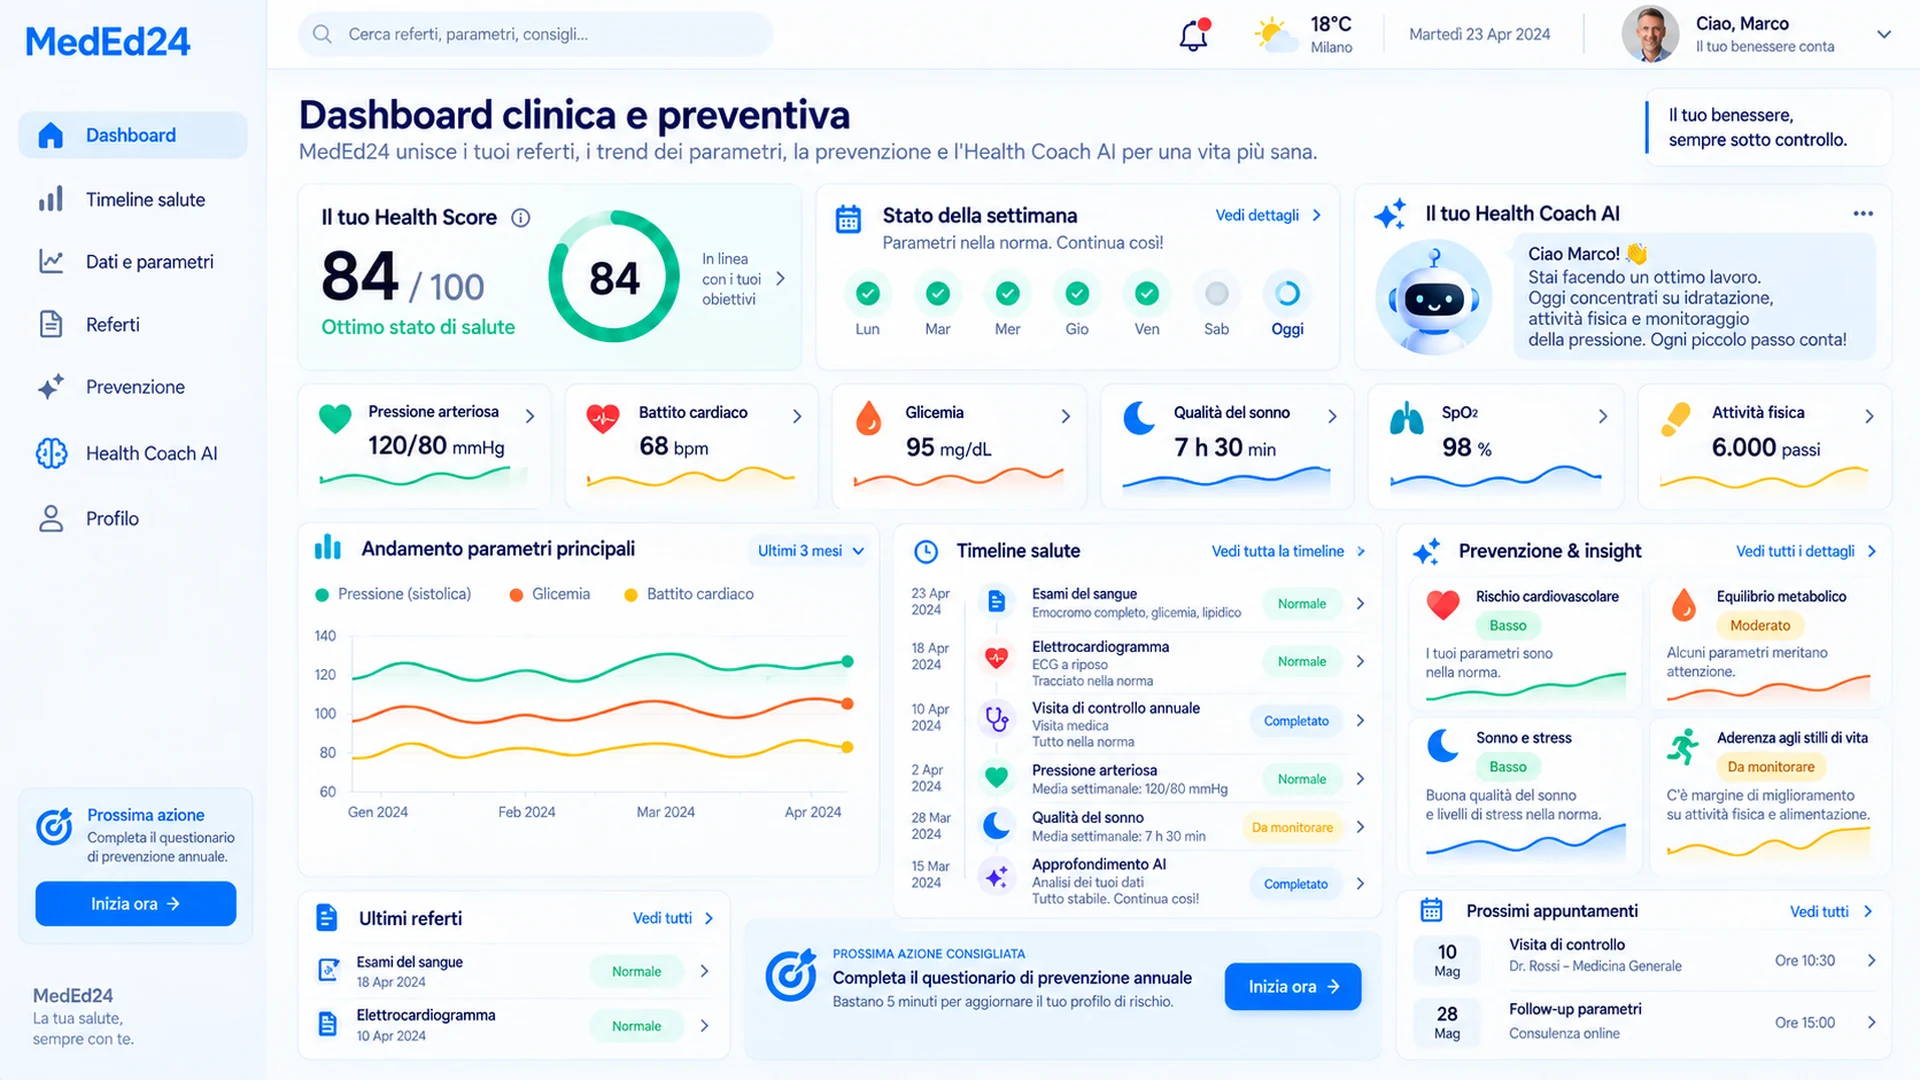Click Aderenza agli stili di vita runner icon
Screen dimensions: 1920x1080
[1684, 746]
